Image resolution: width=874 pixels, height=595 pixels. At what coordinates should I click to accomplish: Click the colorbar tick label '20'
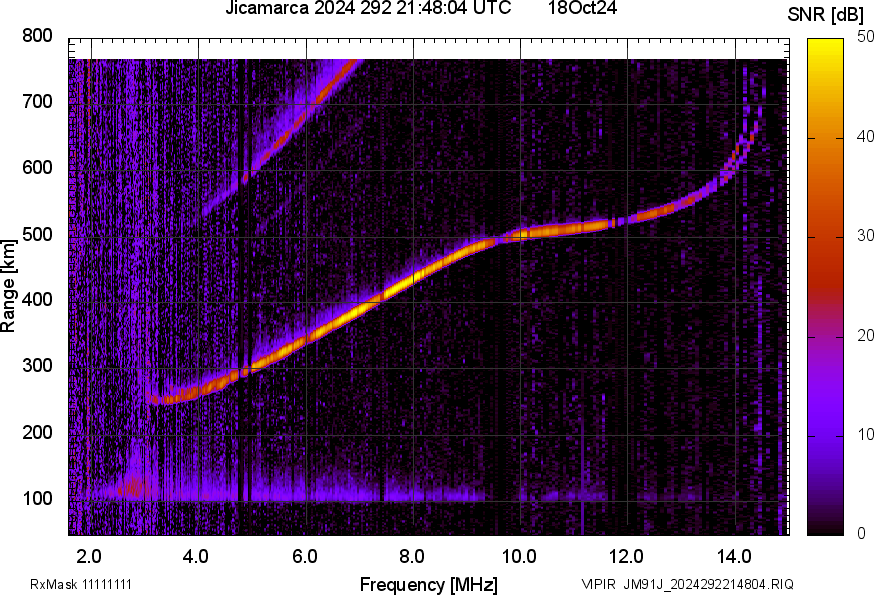[865, 335]
